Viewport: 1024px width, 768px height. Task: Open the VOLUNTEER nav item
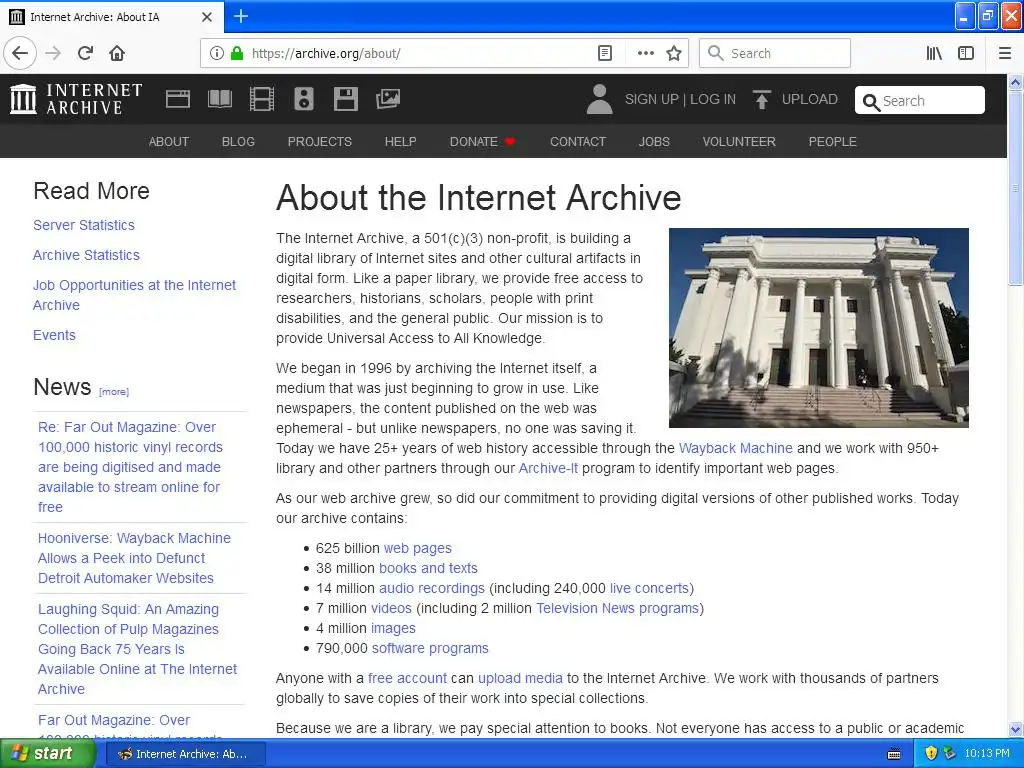739,142
